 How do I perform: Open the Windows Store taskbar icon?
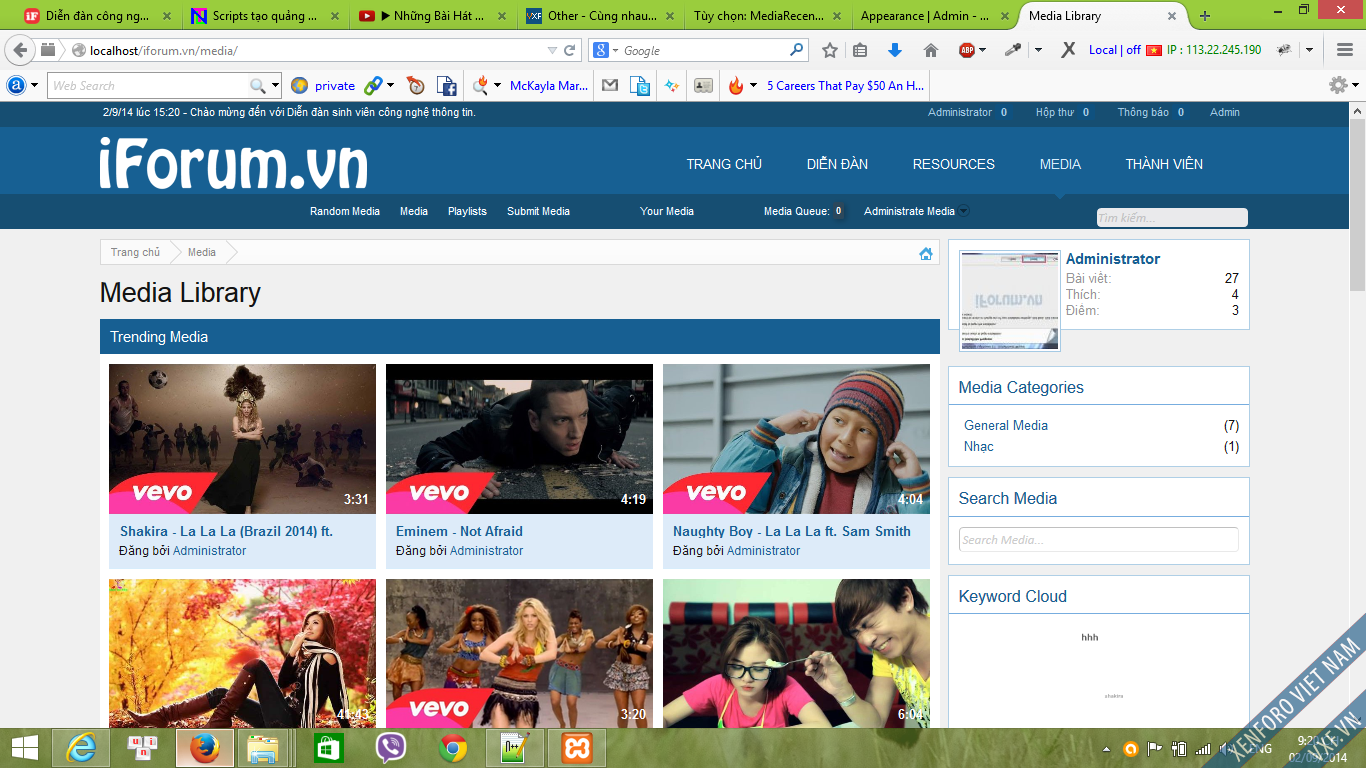pyautogui.click(x=329, y=748)
